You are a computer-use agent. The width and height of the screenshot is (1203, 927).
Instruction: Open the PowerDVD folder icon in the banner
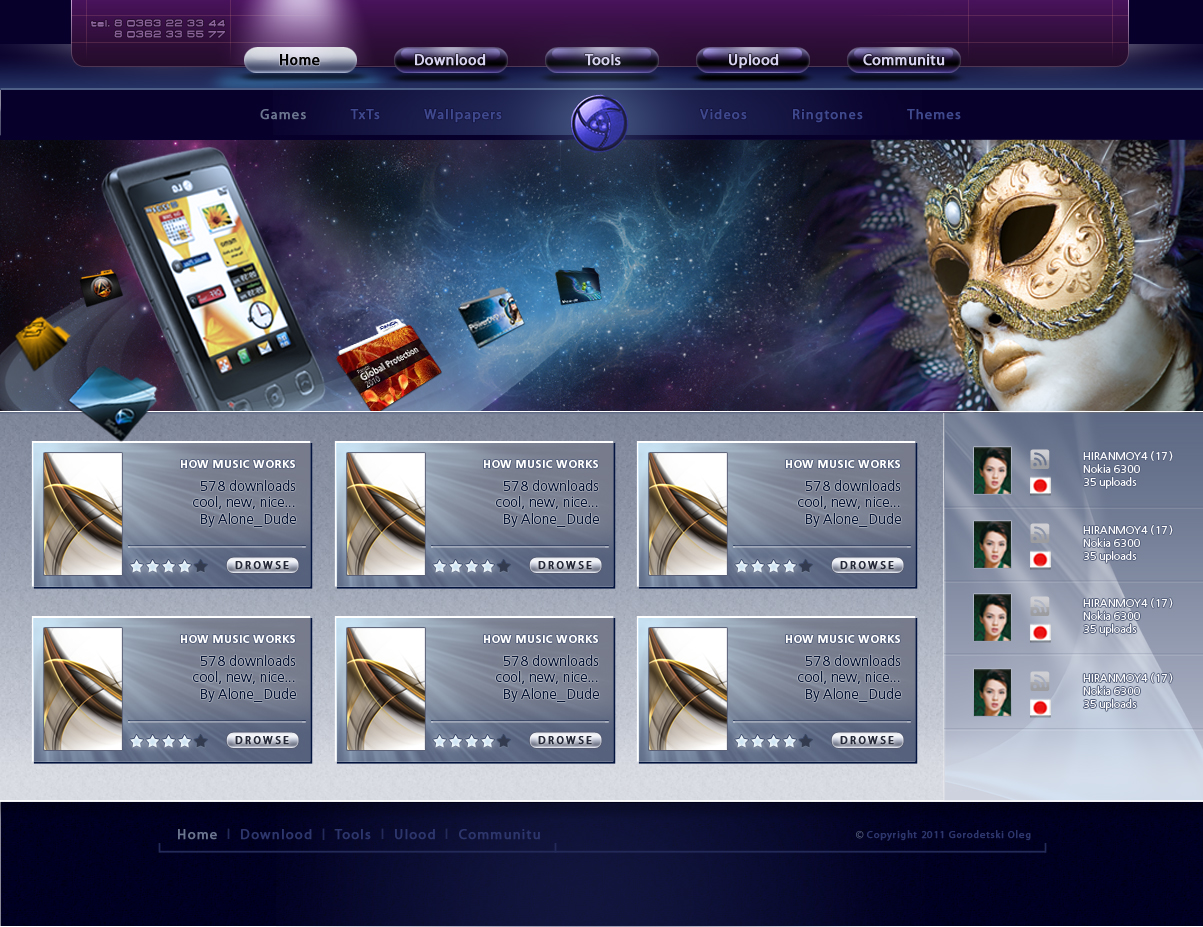pyautogui.click(x=491, y=317)
